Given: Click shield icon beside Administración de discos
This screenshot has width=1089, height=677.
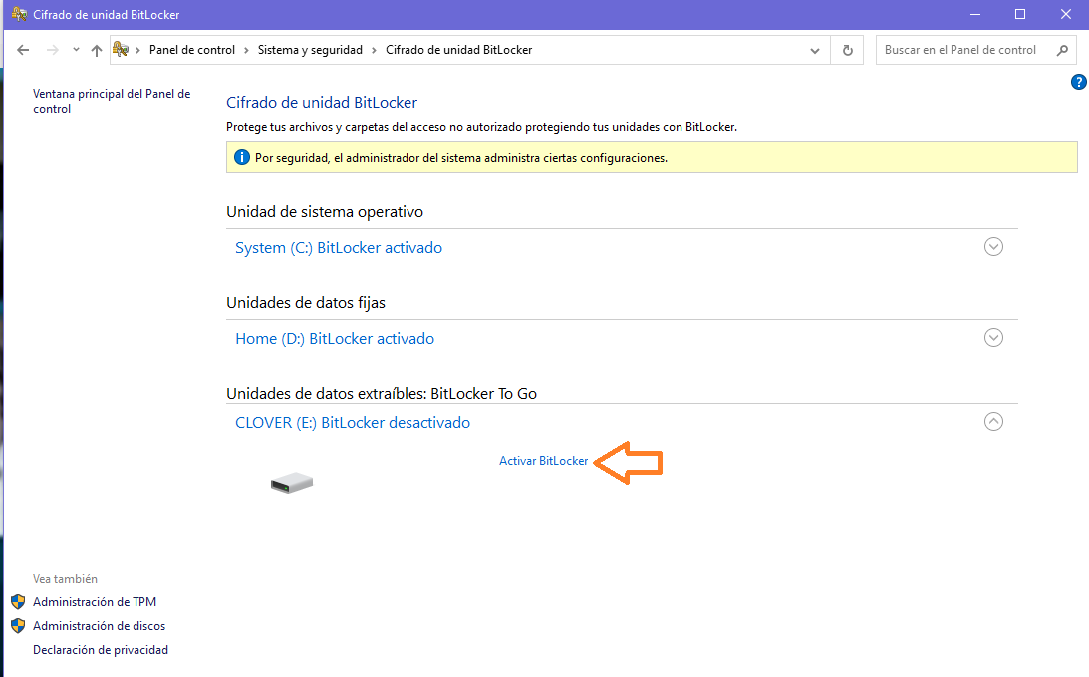Looking at the screenshot, I should pos(18,626).
